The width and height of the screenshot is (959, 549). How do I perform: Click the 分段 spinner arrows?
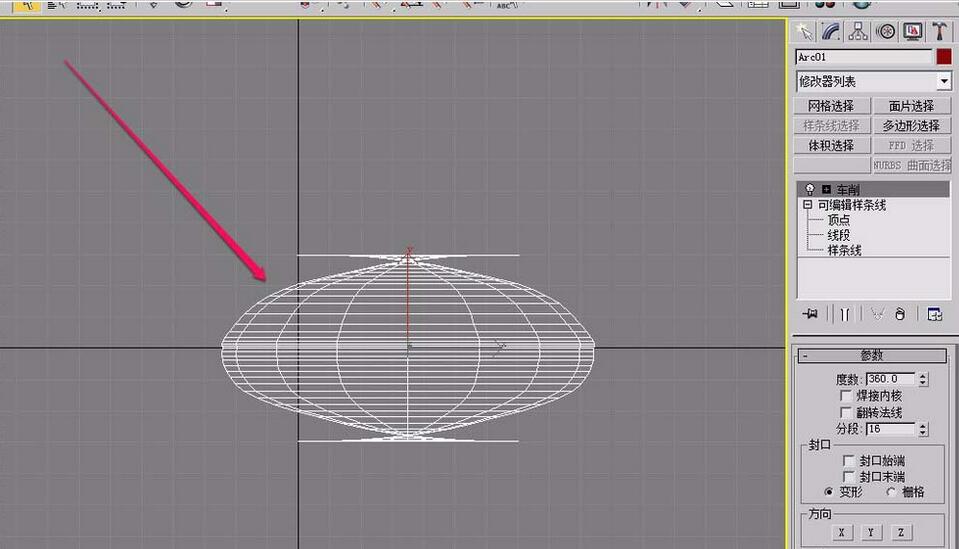click(923, 429)
